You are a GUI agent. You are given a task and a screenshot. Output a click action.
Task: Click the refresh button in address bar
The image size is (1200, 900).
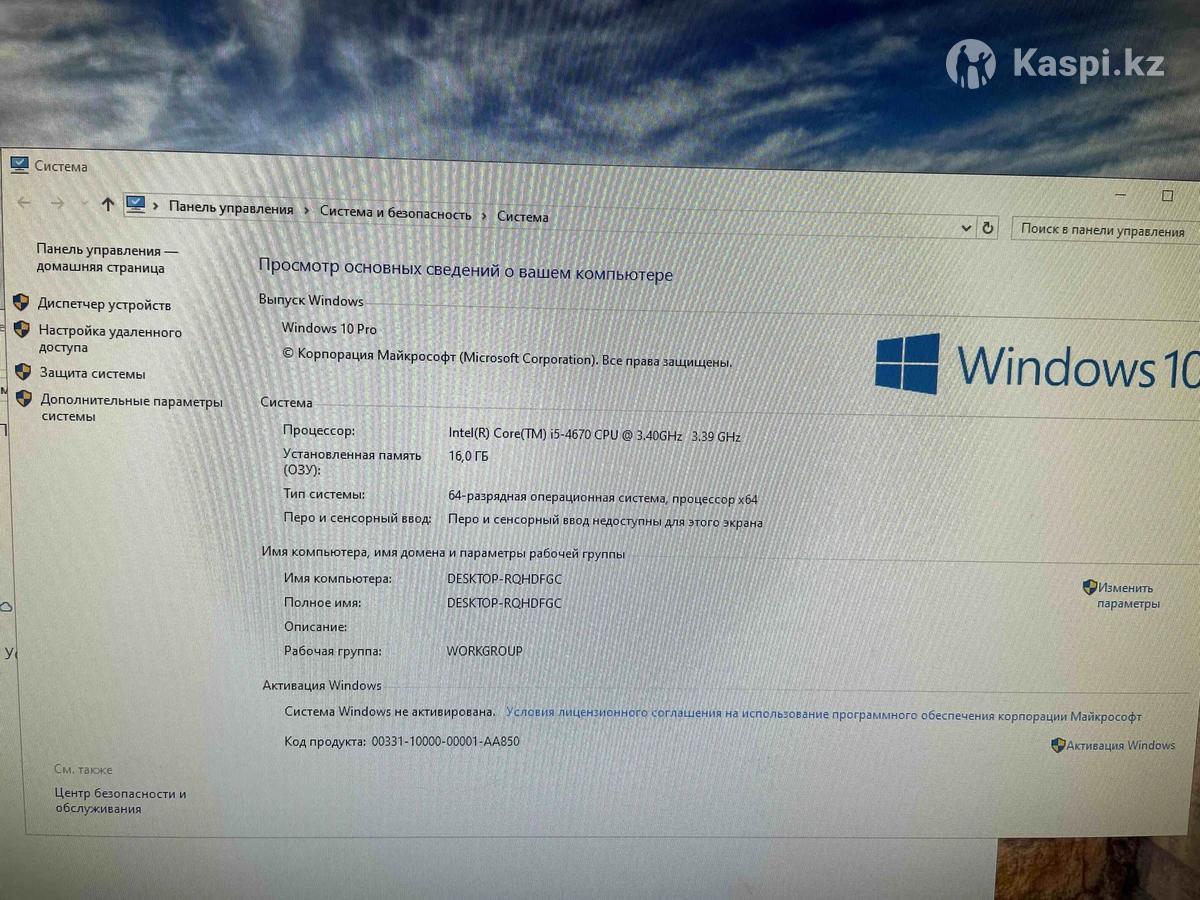click(x=988, y=228)
